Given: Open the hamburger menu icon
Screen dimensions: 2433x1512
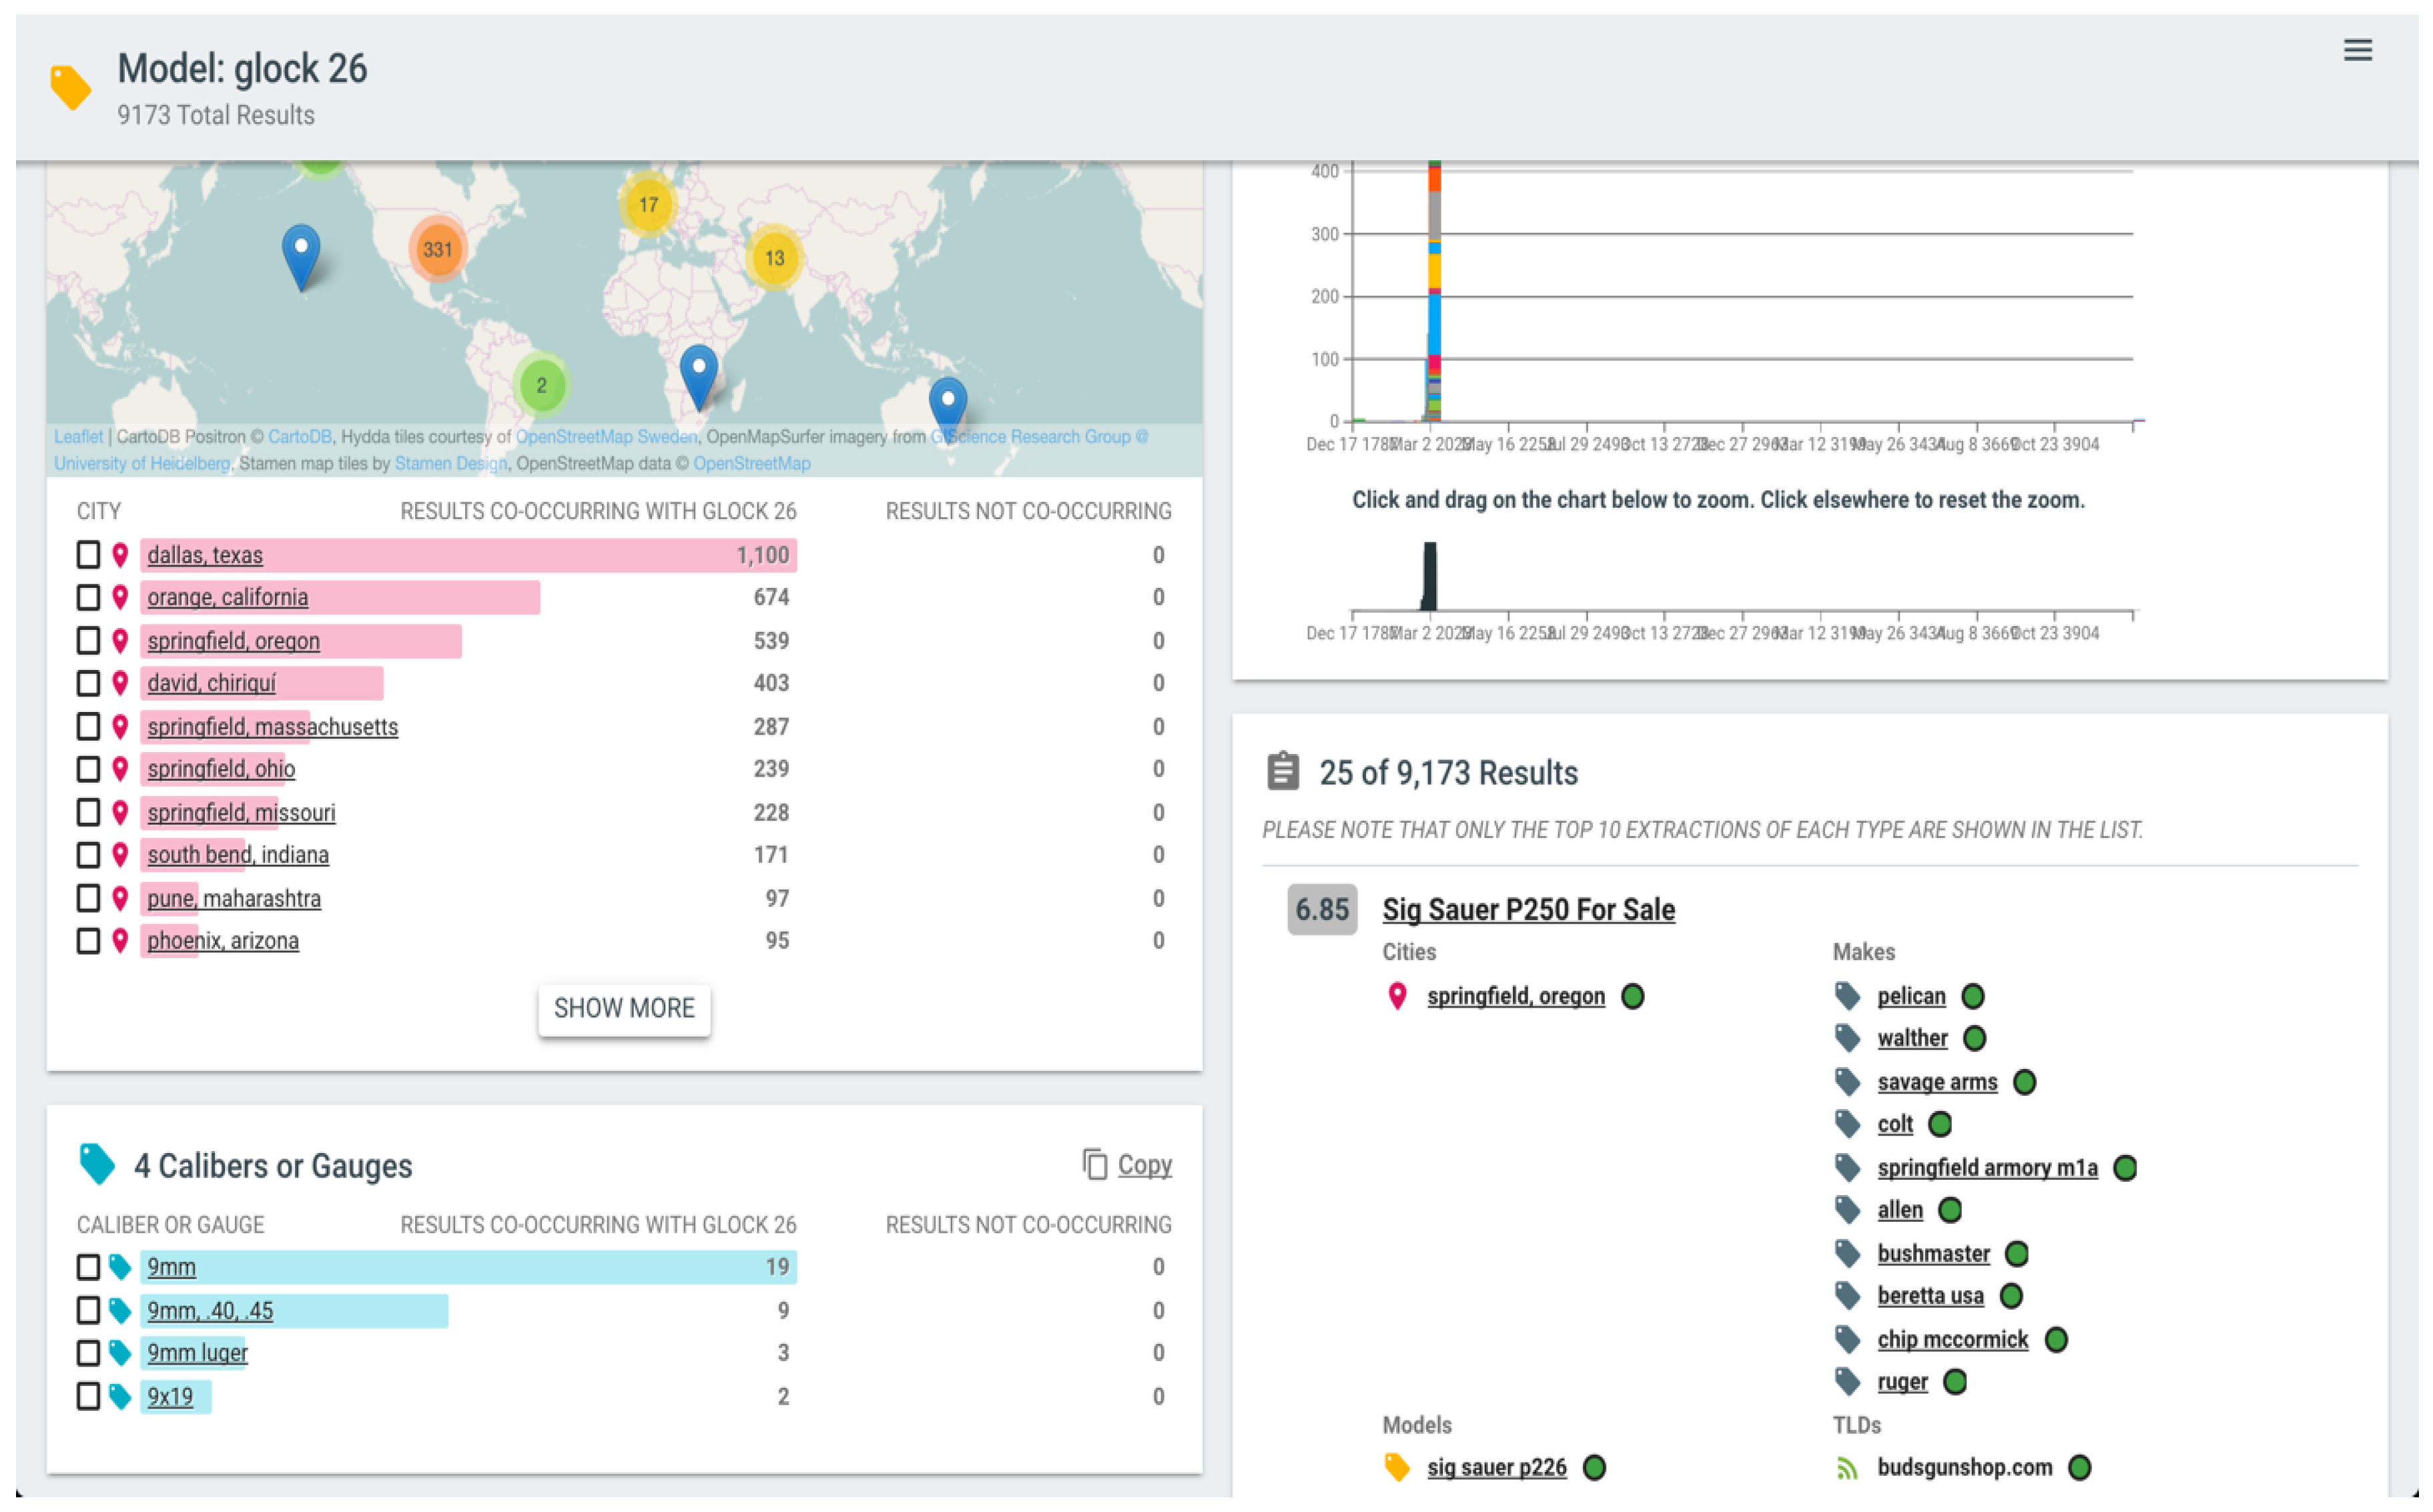Looking at the screenshot, I should 2357,50.
